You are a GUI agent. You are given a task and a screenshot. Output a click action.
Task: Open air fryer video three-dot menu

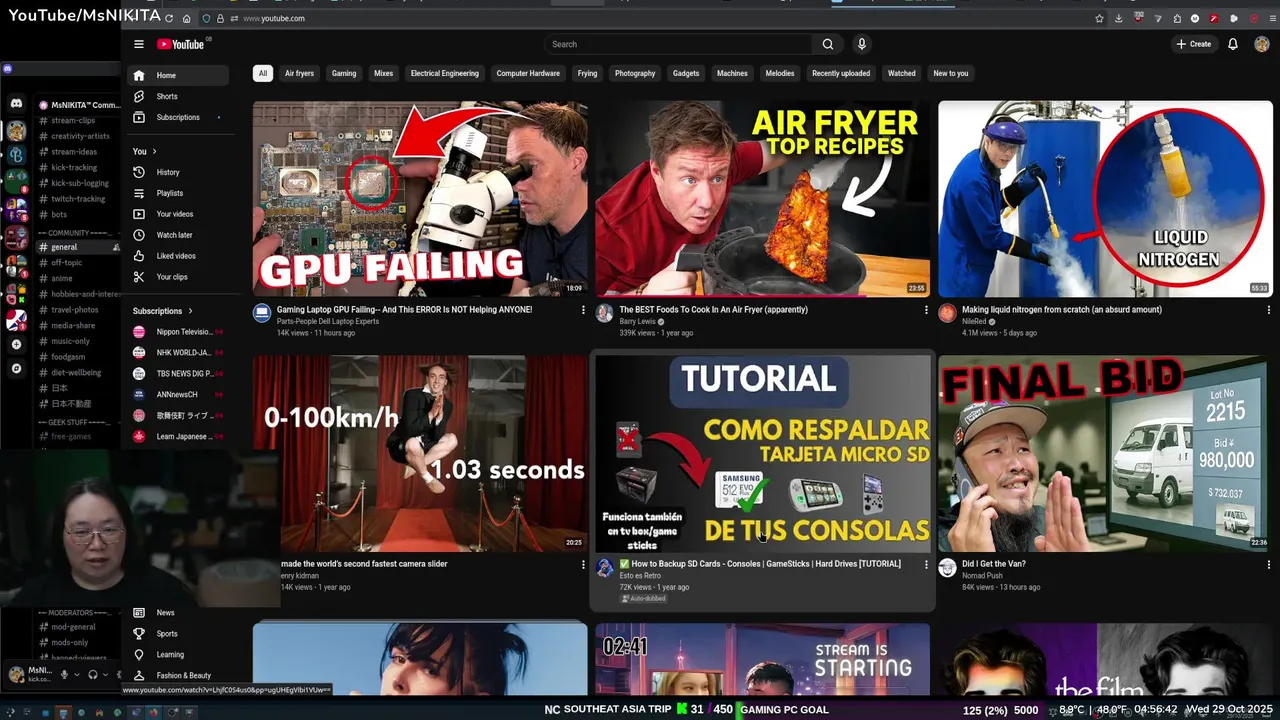tap(926, 310)
